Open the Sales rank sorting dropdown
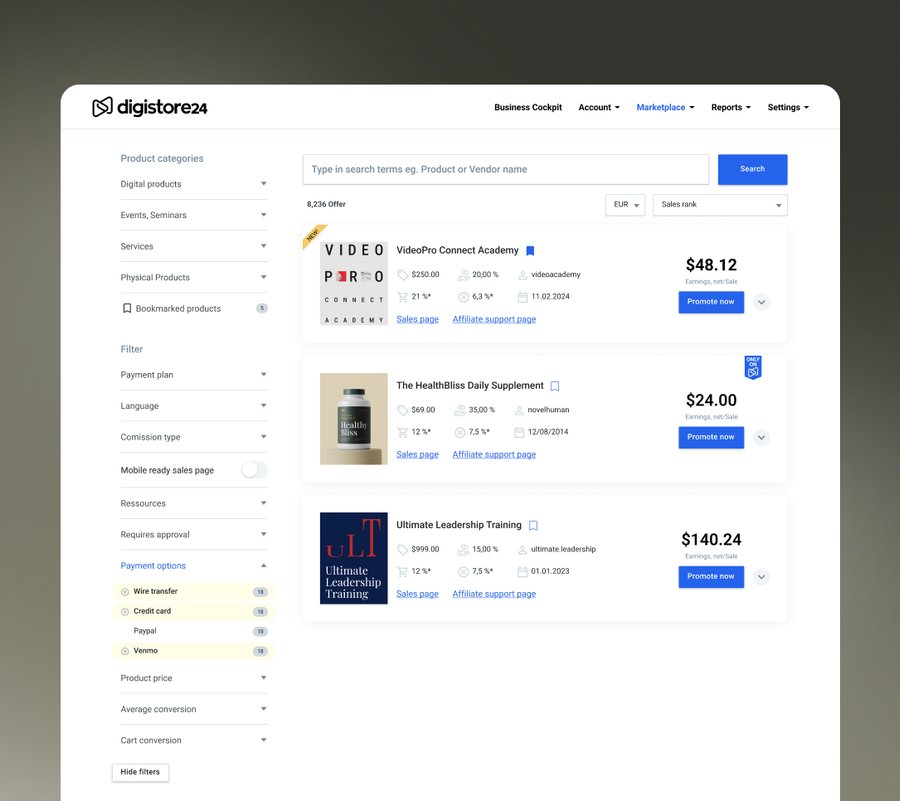 [720, 205]
